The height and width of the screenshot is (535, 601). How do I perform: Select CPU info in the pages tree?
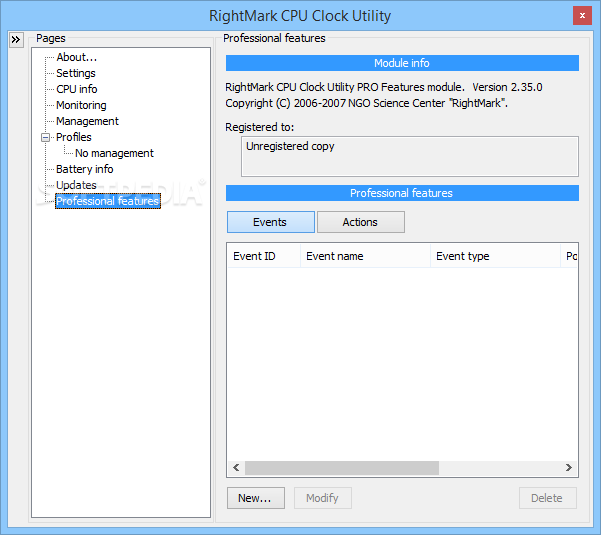click(x=77, y=89)
